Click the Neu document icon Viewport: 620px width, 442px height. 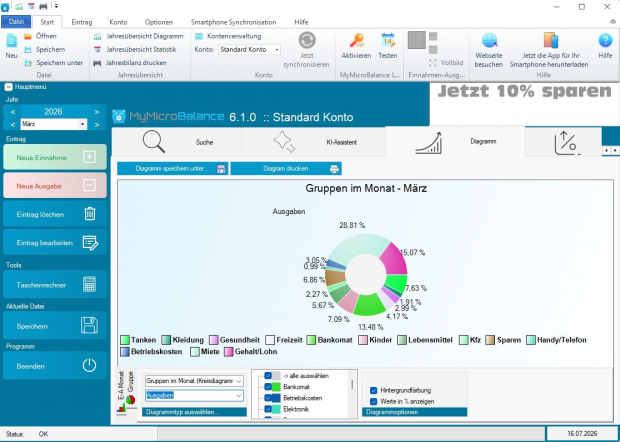pos(11,41)
